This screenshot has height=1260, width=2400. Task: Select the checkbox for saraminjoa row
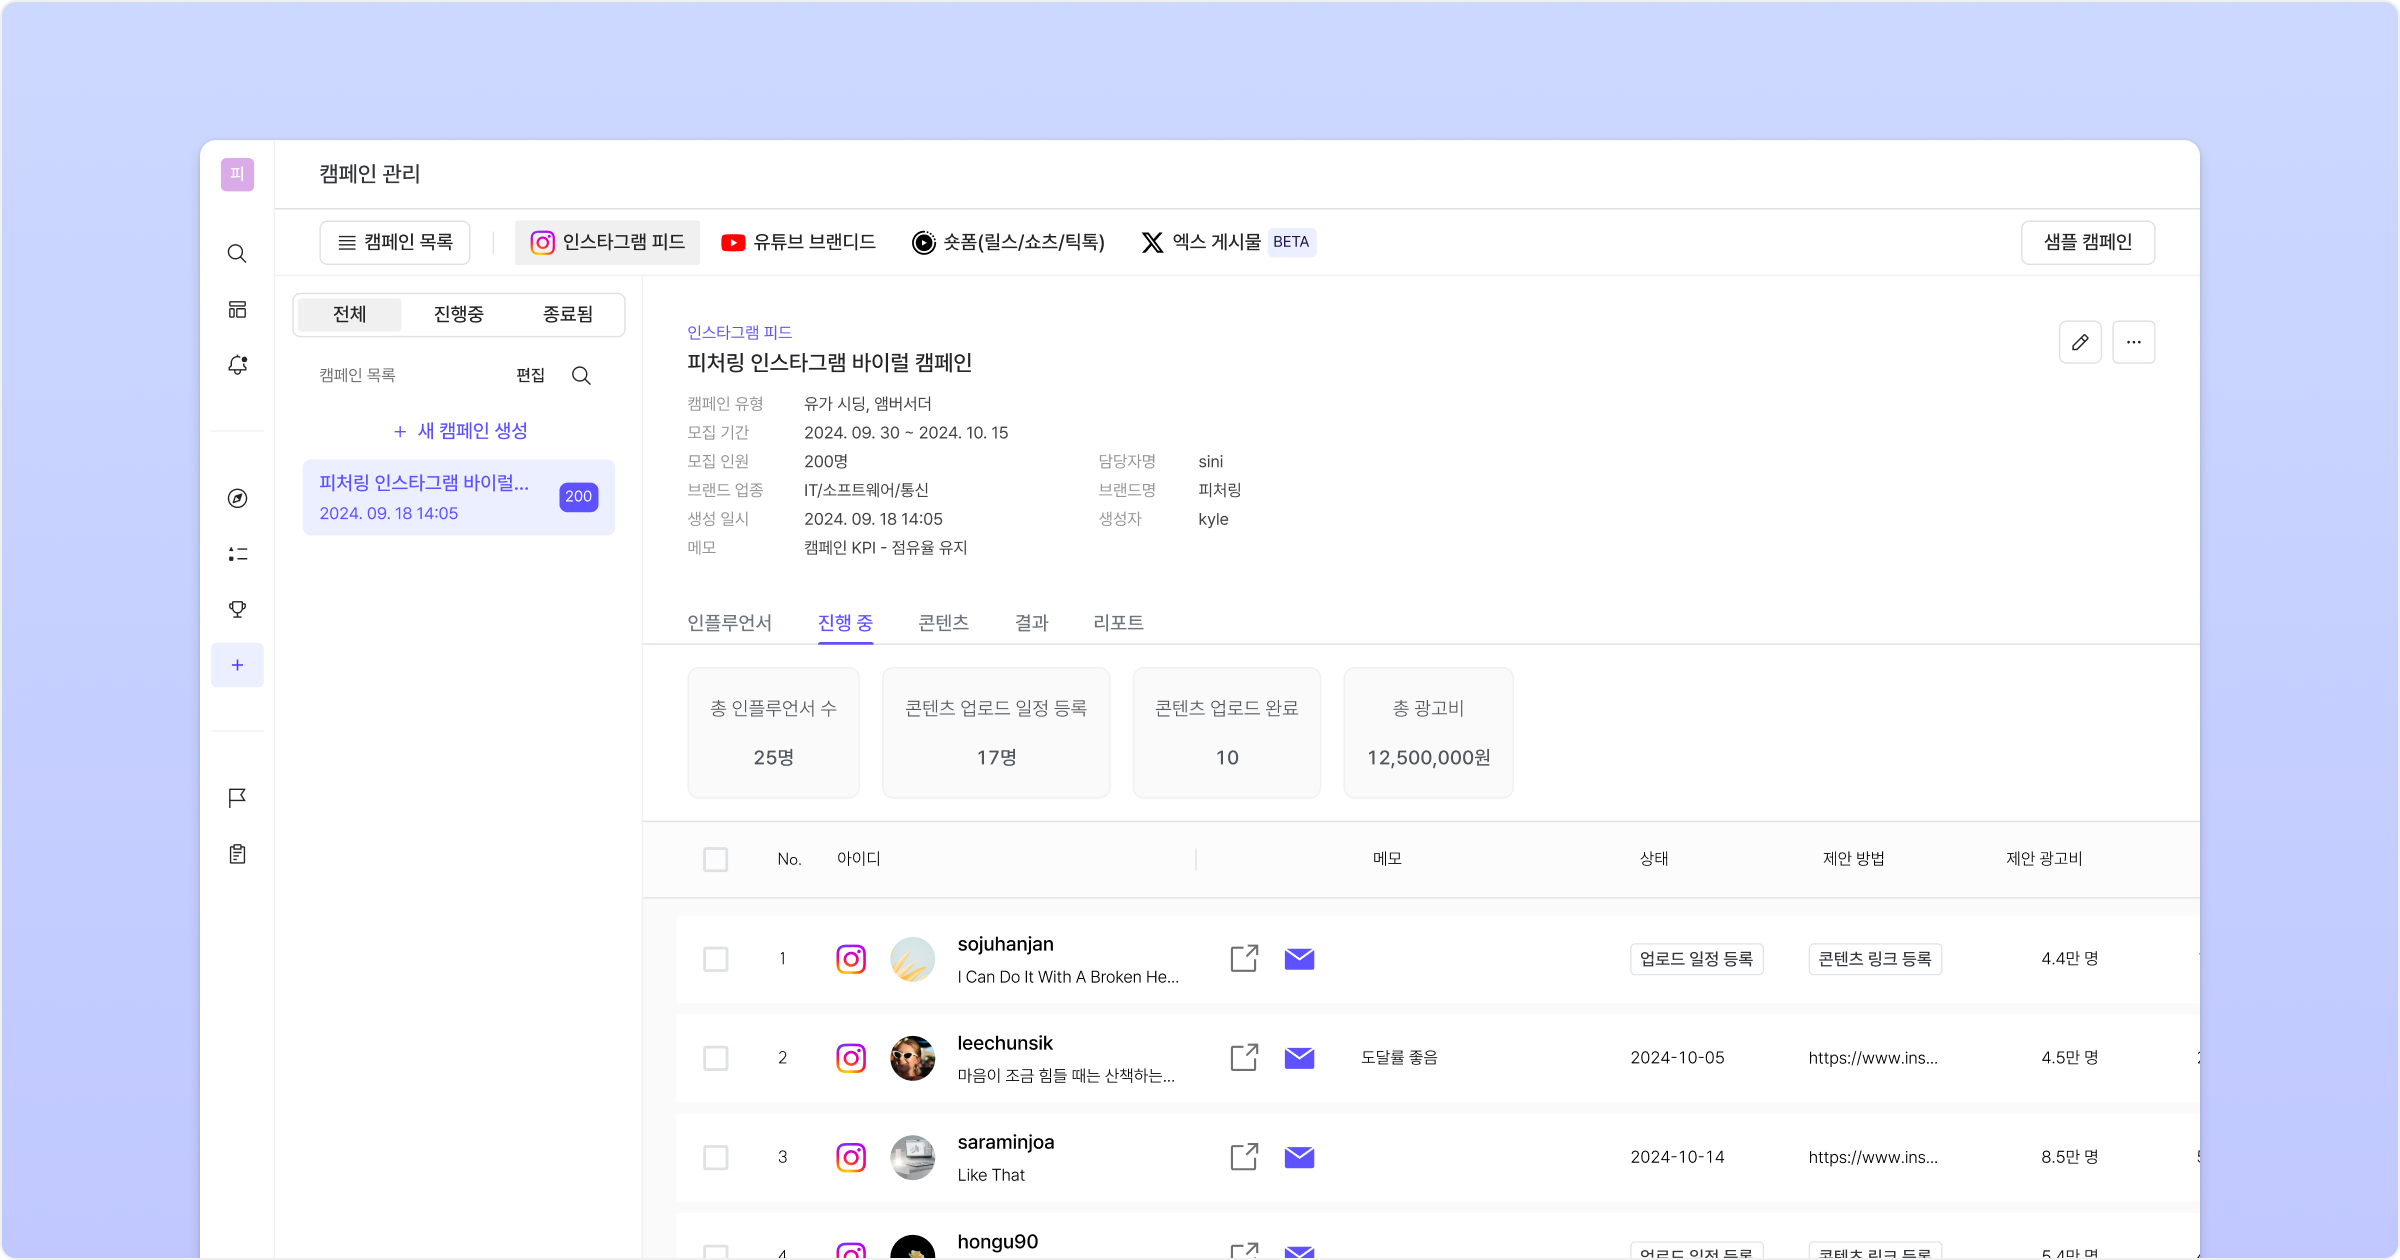pos(715,1157)
